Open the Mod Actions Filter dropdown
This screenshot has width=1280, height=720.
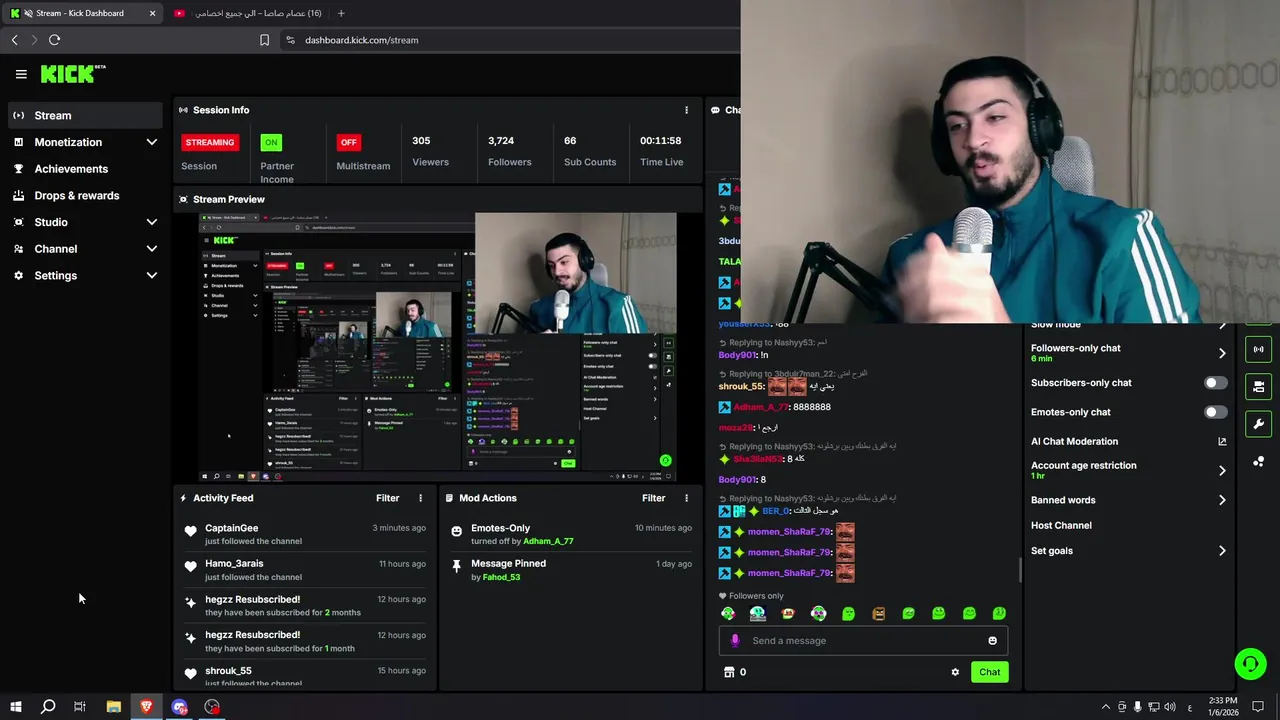[x=653, y=498]
